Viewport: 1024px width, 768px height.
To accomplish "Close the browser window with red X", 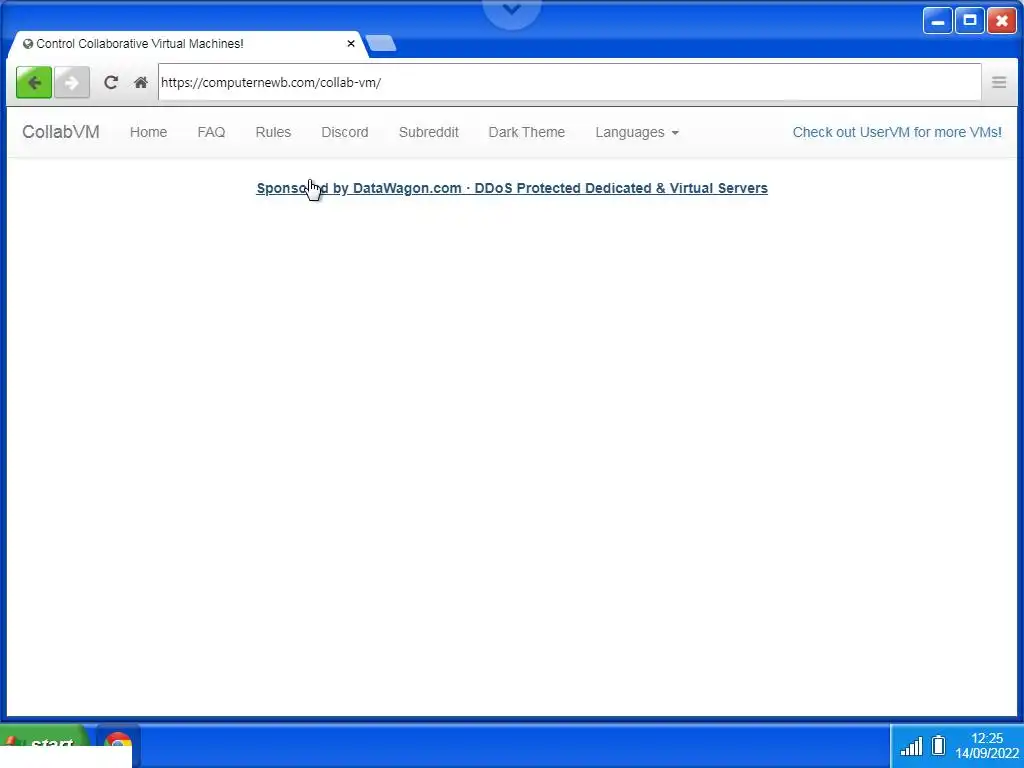I will 1002,21.
